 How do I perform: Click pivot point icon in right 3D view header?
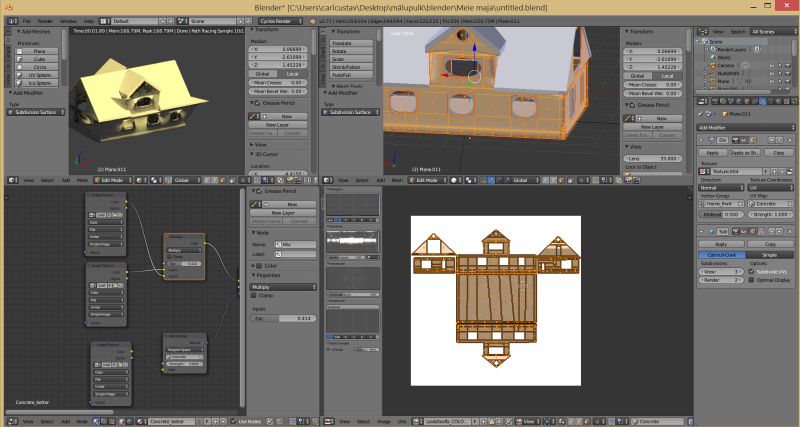tap(470, 180)
